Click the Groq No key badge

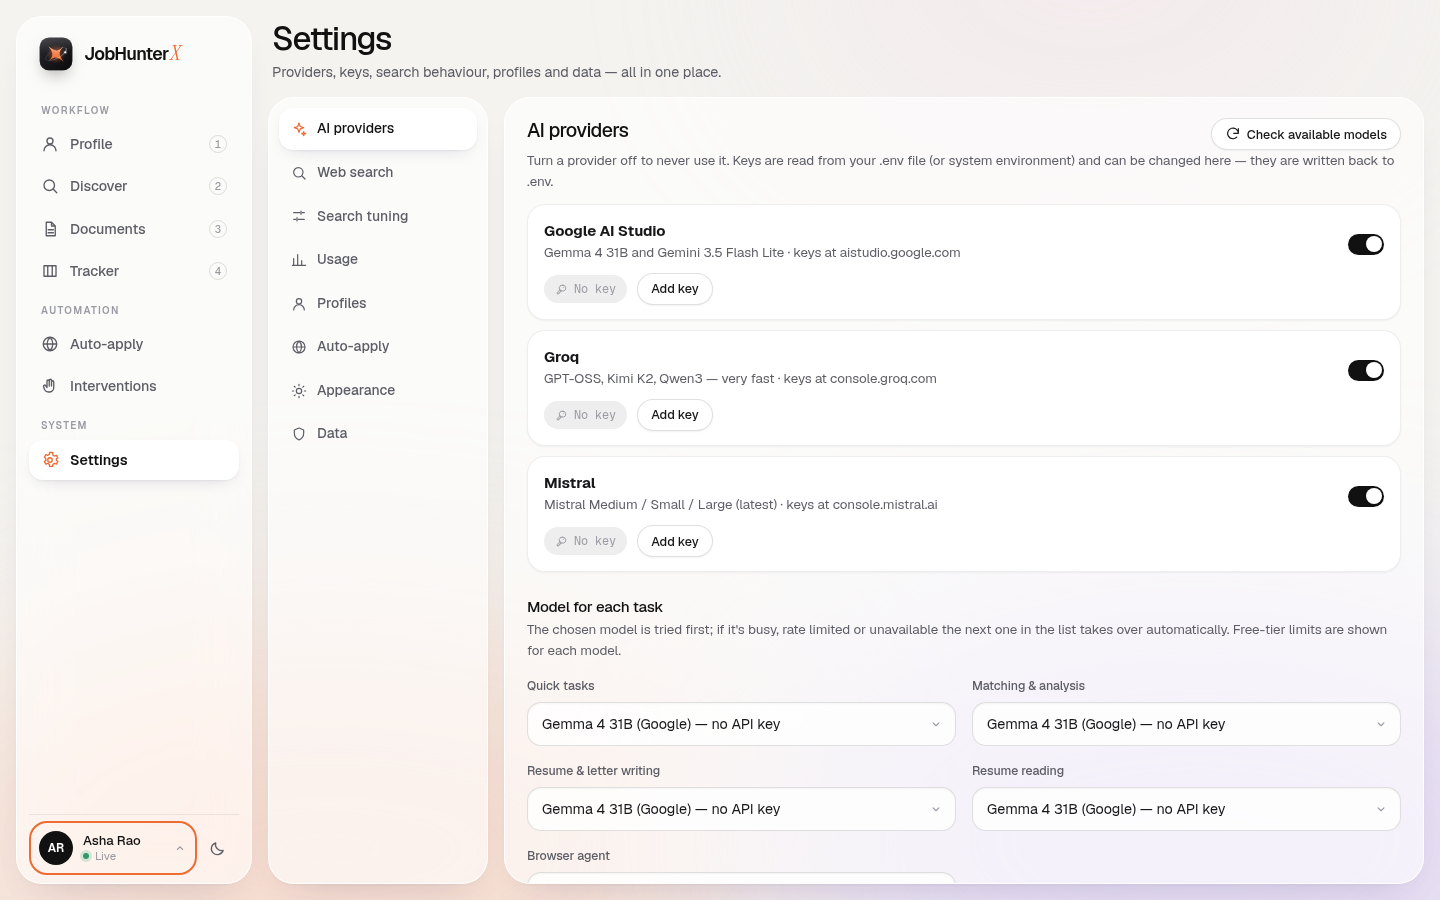pyautogui.click(x=585, y=415)
